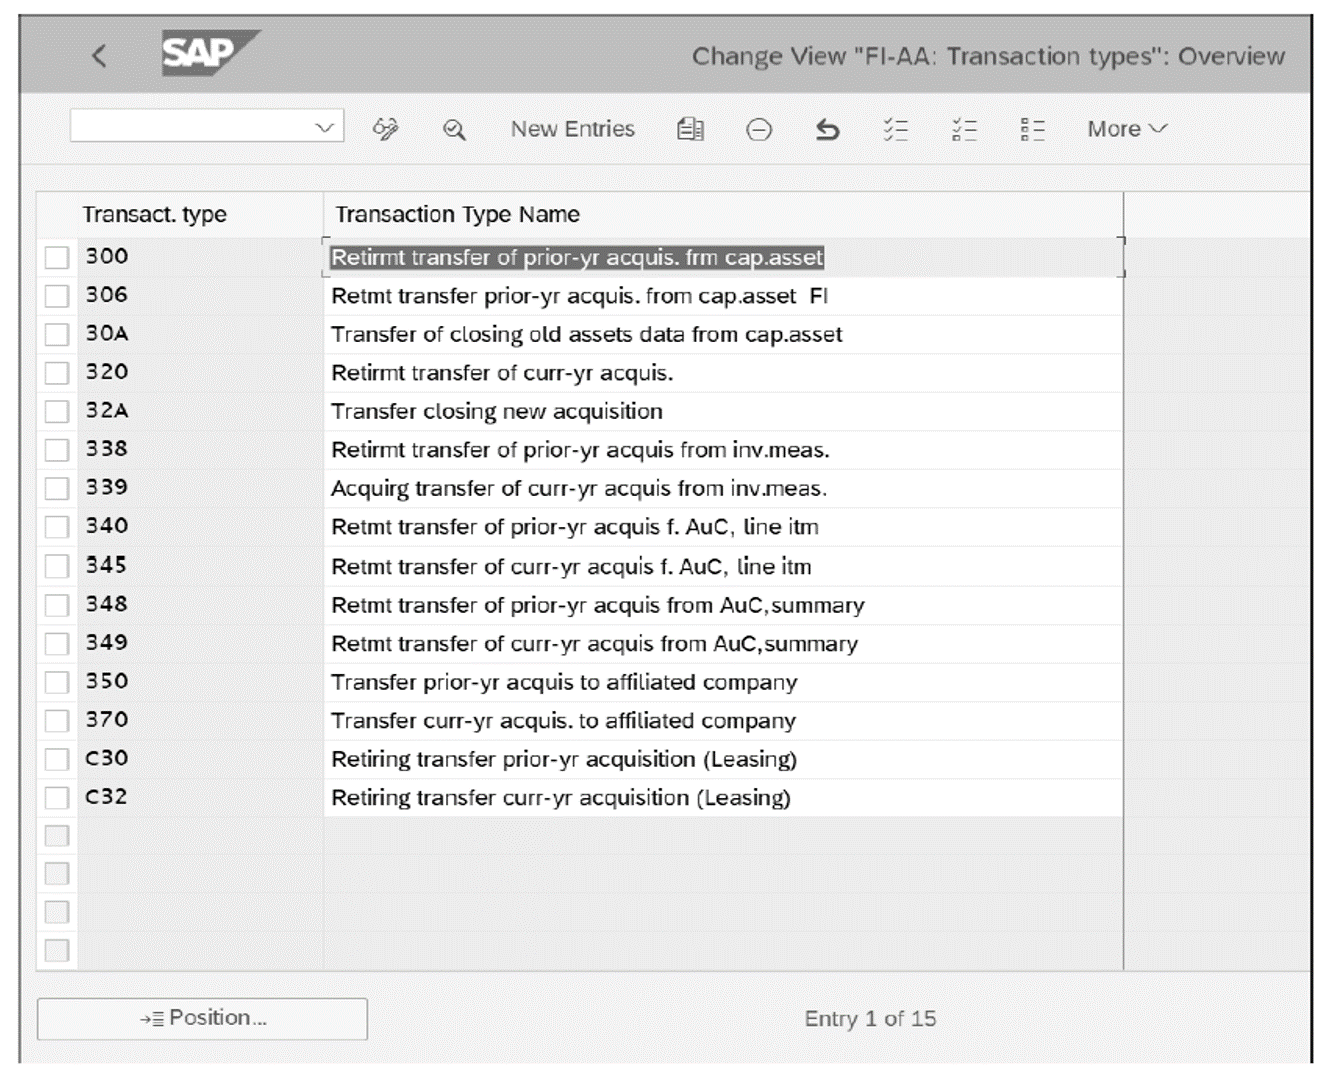Image resolution: width=1335 pixels, height=1079 pixels.
Task: Select All entries using the checklist icon
Action: tap(897, 128)
